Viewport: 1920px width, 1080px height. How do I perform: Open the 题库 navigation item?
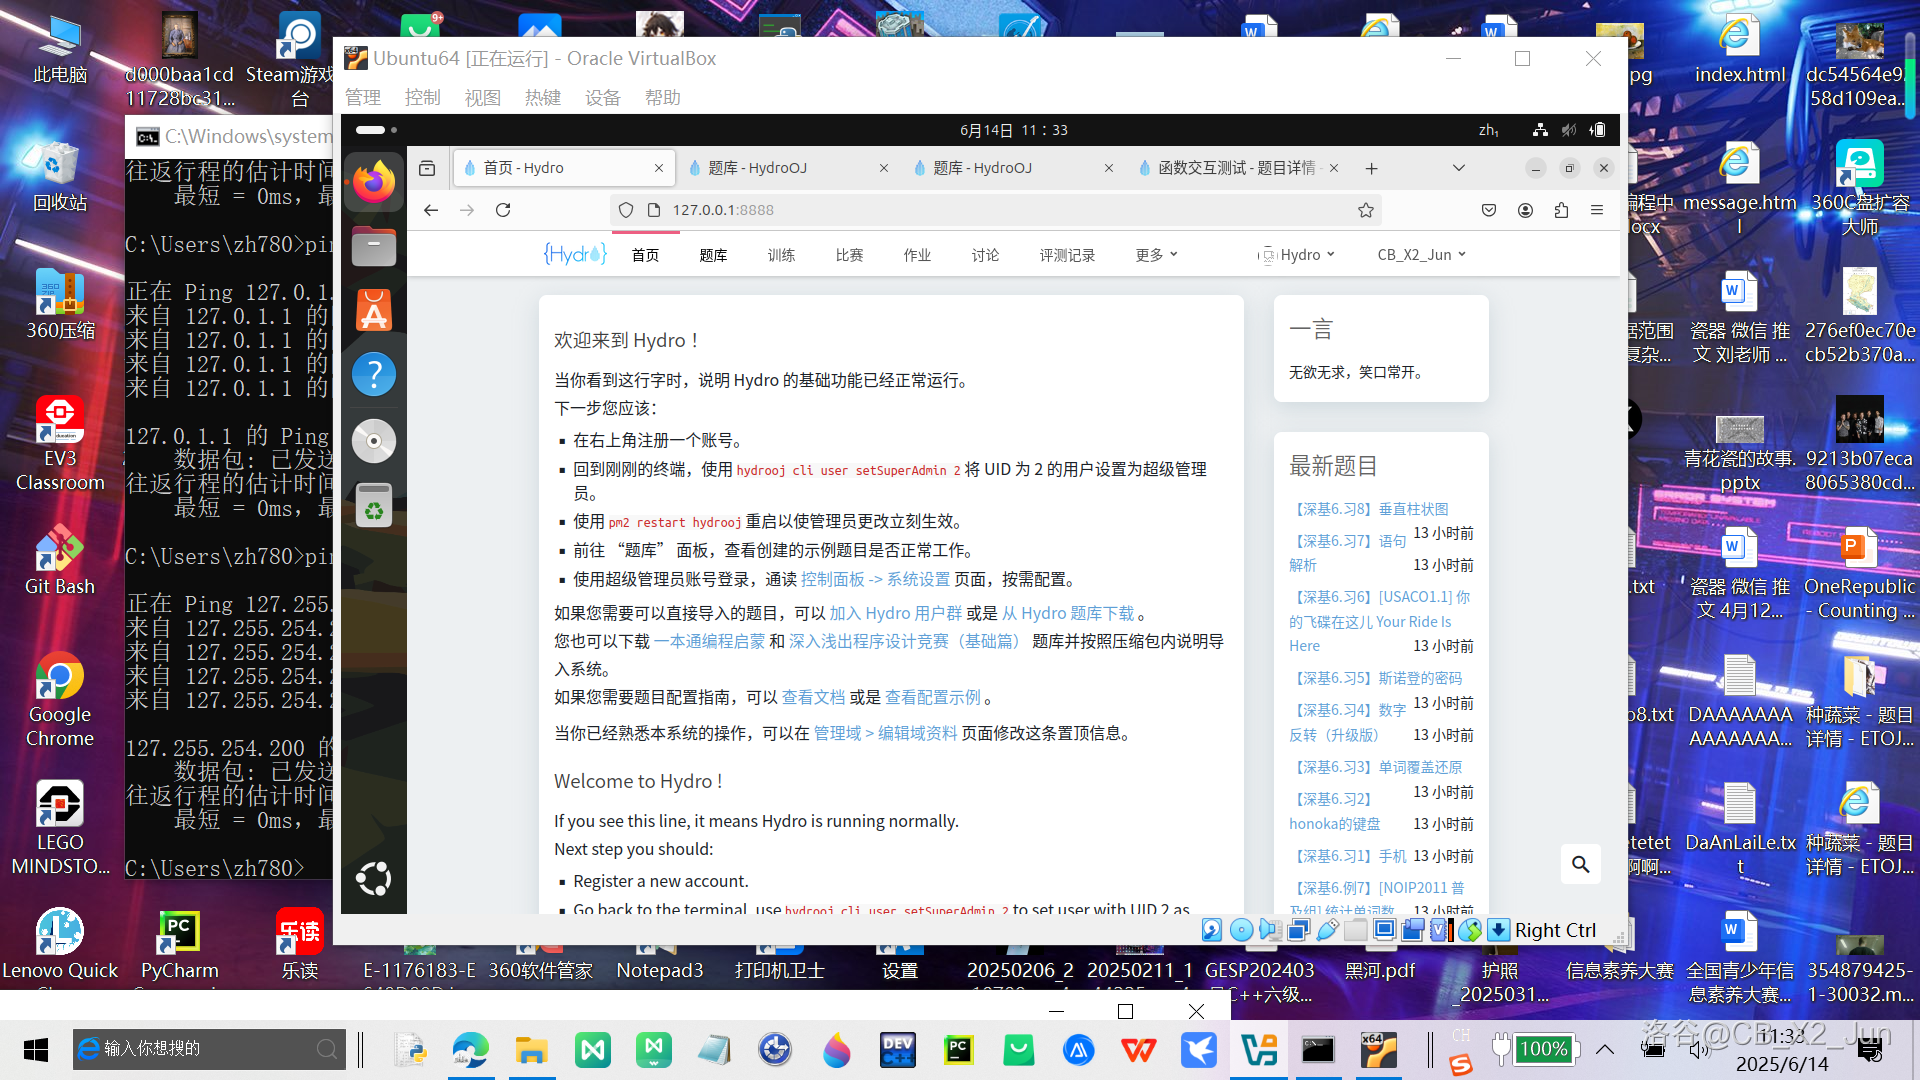713,255
